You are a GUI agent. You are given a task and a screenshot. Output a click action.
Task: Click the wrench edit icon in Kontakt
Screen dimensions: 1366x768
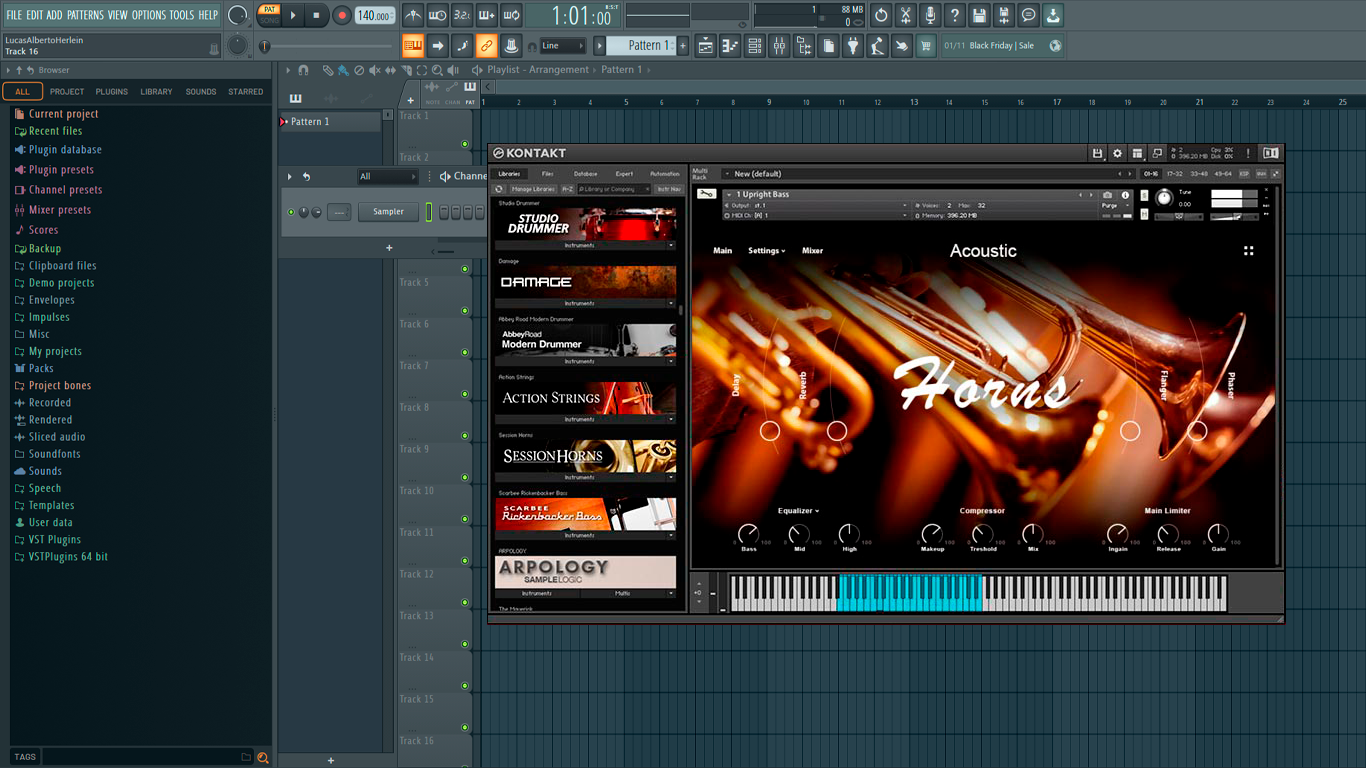(706, 194)
